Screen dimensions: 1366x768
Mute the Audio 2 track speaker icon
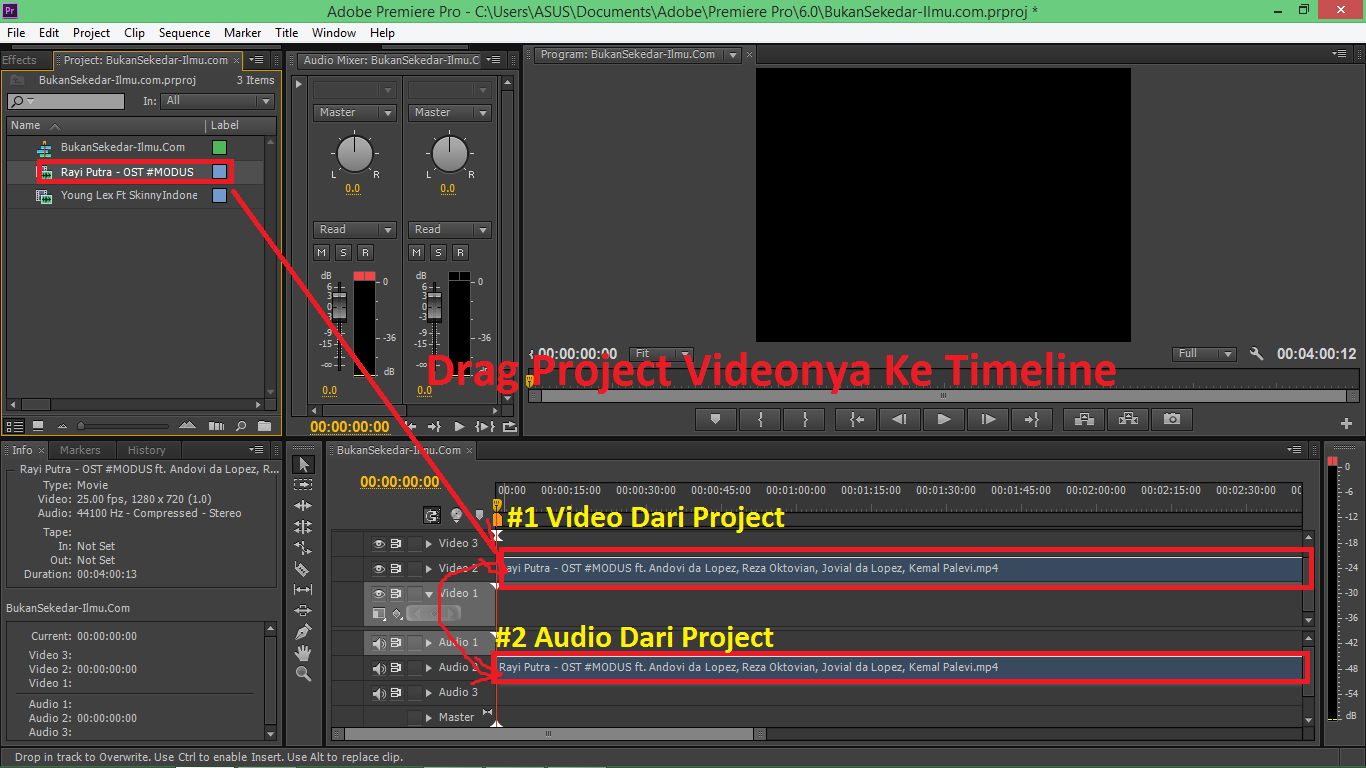379,668
